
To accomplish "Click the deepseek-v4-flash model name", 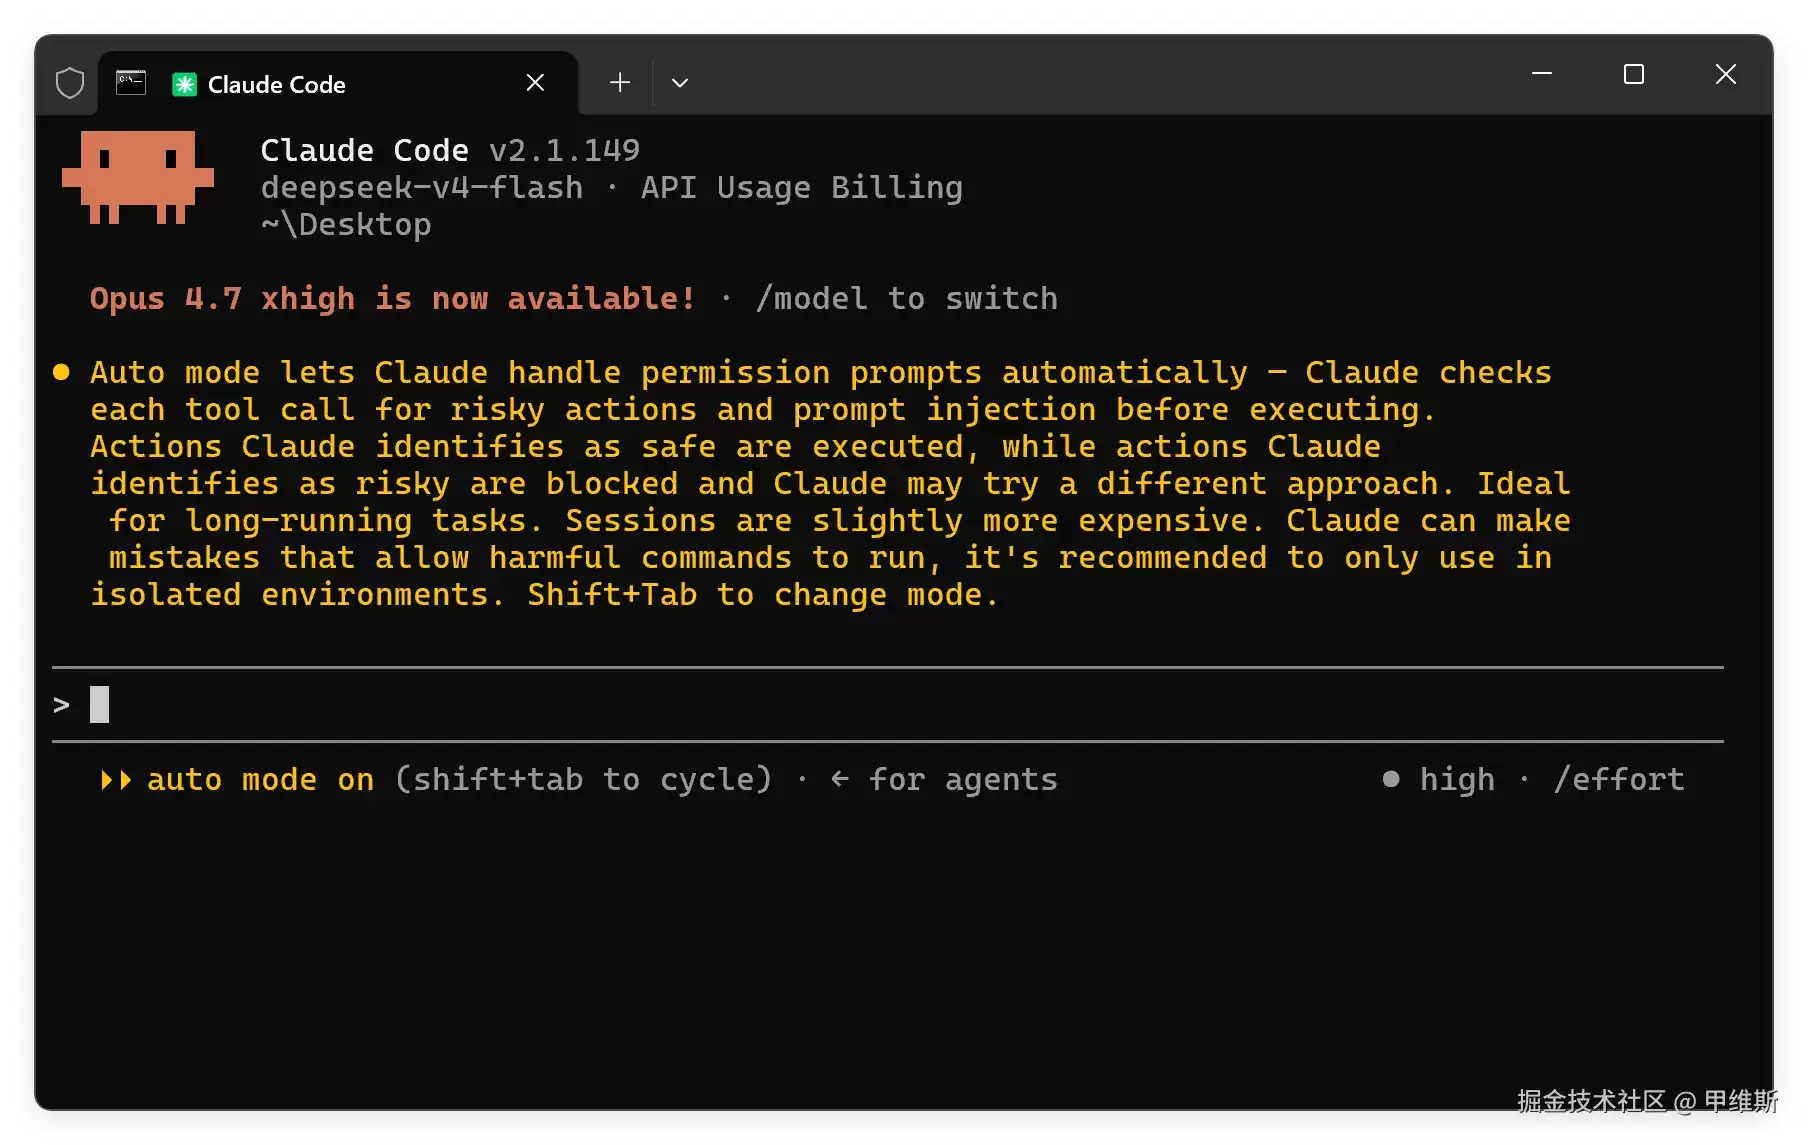I will [x=422, y=188].
